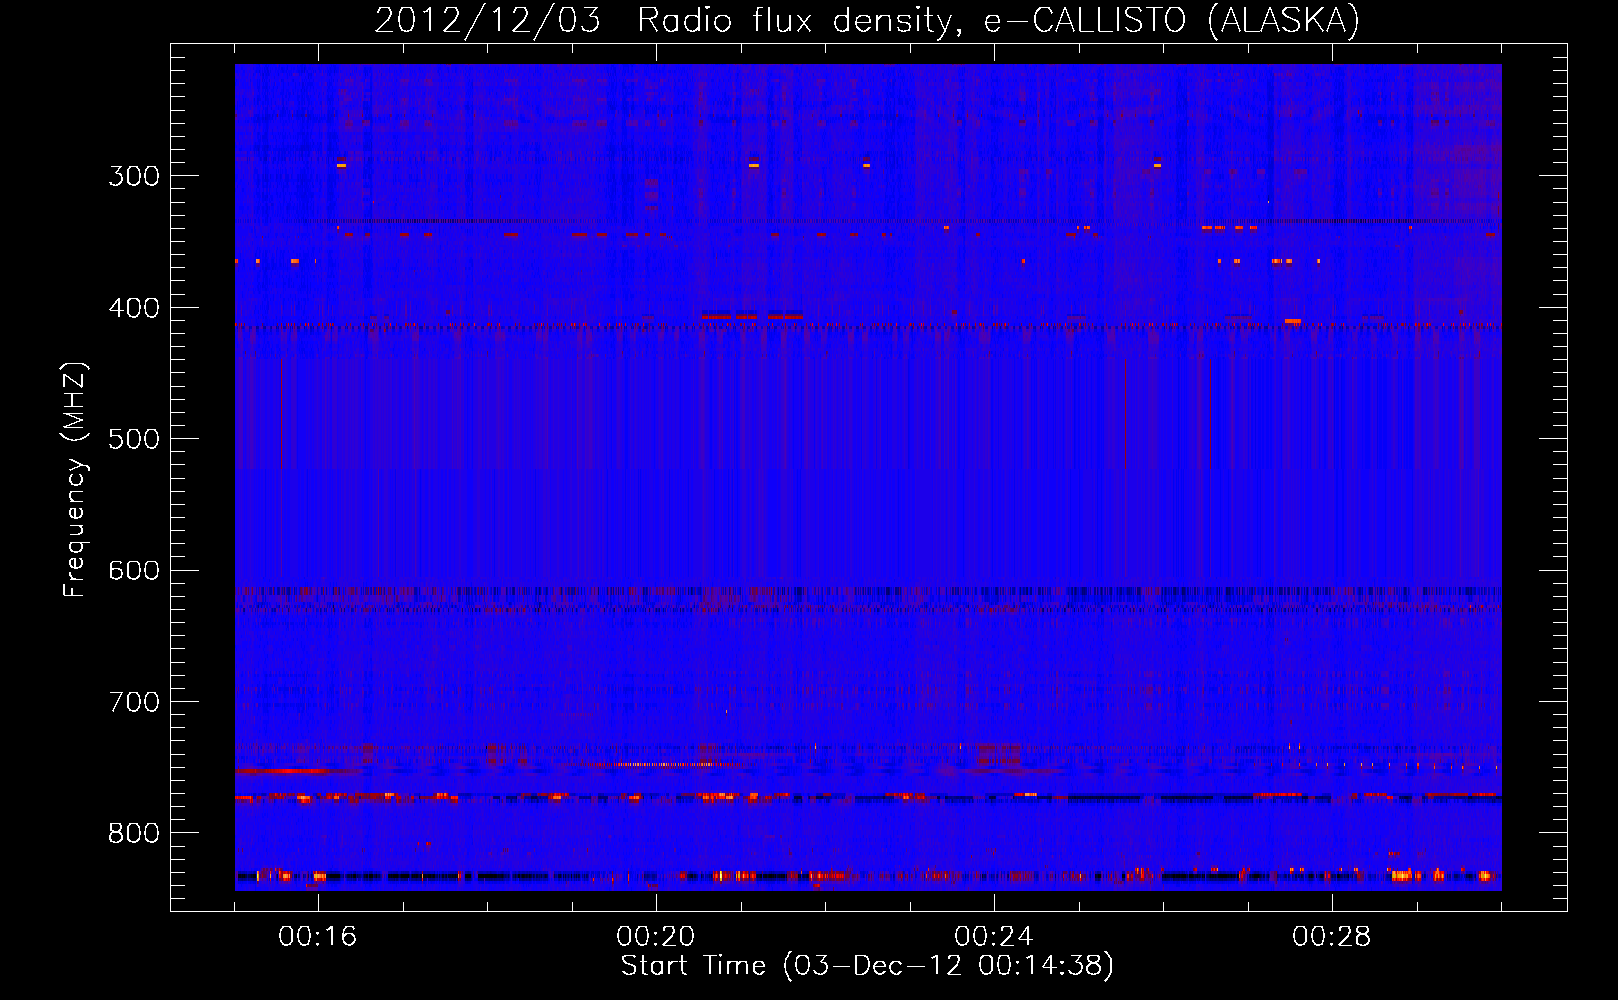Click the 00:16 time tick label

[318, 937]
